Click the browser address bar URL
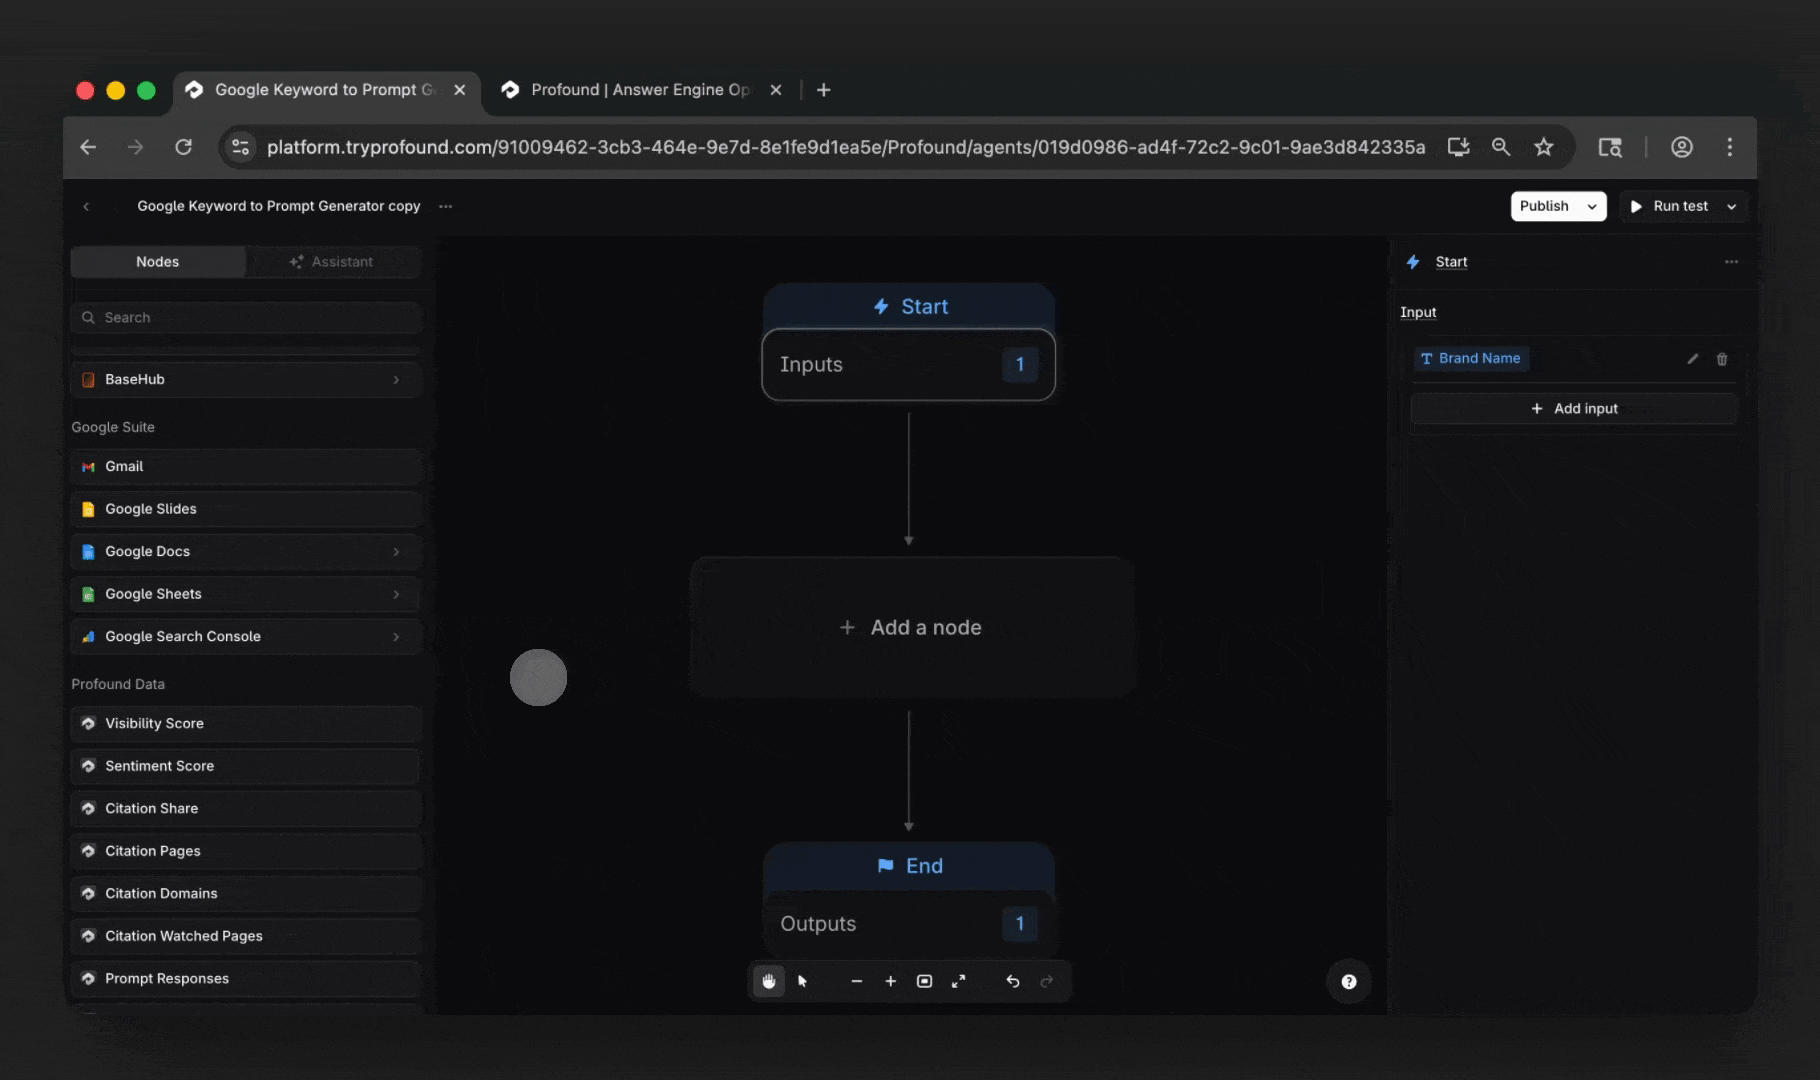1820x1080 pixels. point(846,147)
